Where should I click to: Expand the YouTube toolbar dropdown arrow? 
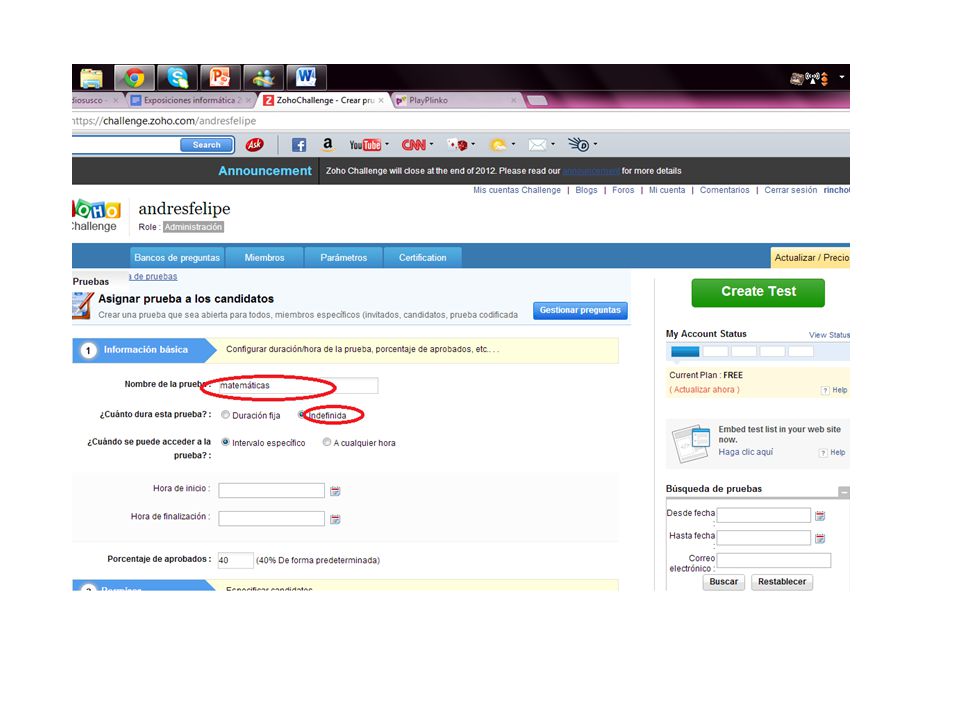pyautogui.click(x=387, y=144)
